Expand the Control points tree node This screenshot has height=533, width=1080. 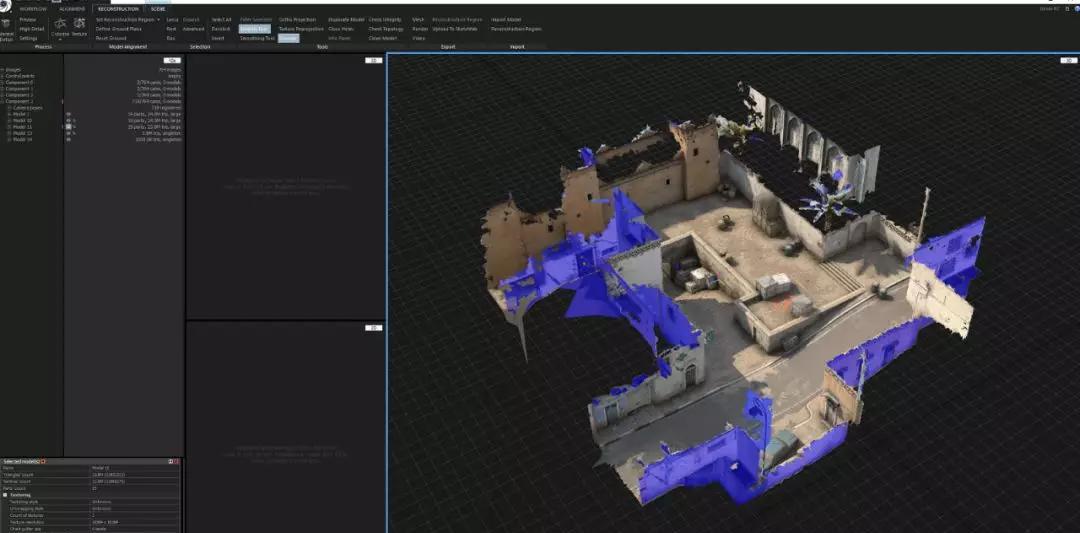tap(2, 76)
